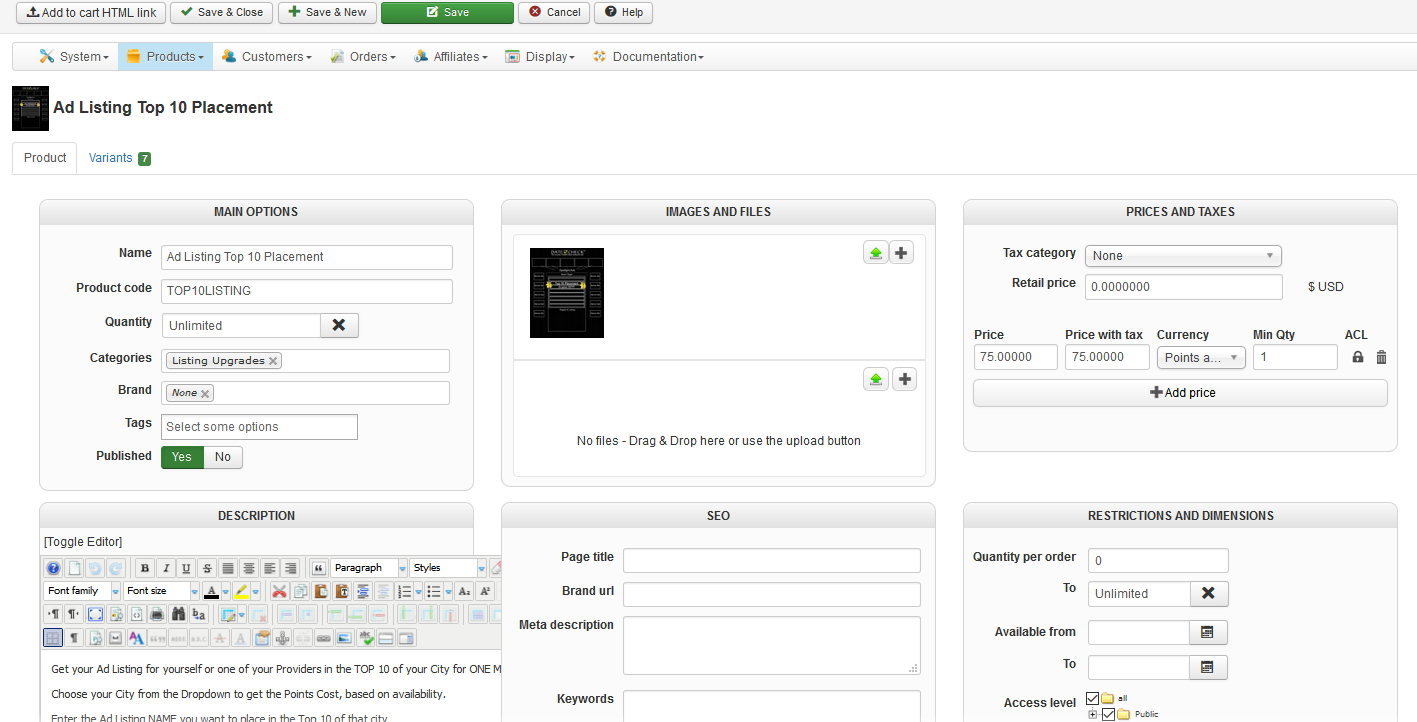Open the Customers menu
Screen dimensions: 1417x722
pos(267,57)
